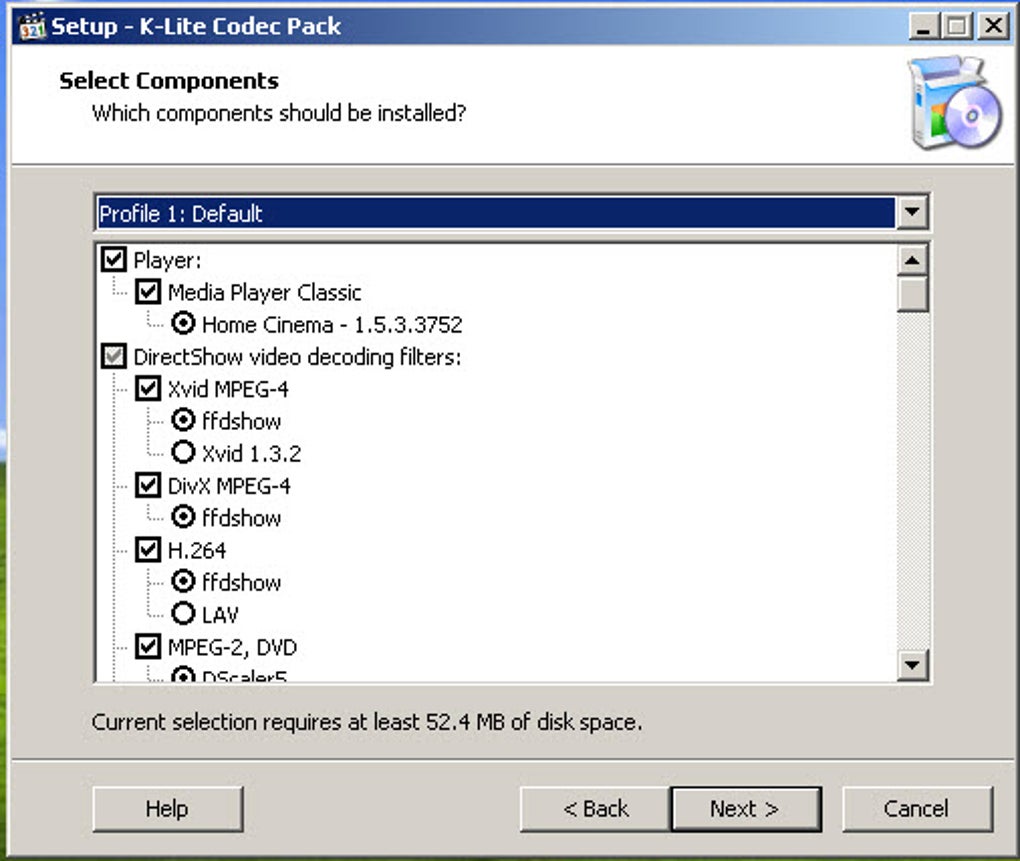Click the component list scrollbar thumb
Image resolution: width=1020 pixels, height=861 pixels.
(912, 295)
